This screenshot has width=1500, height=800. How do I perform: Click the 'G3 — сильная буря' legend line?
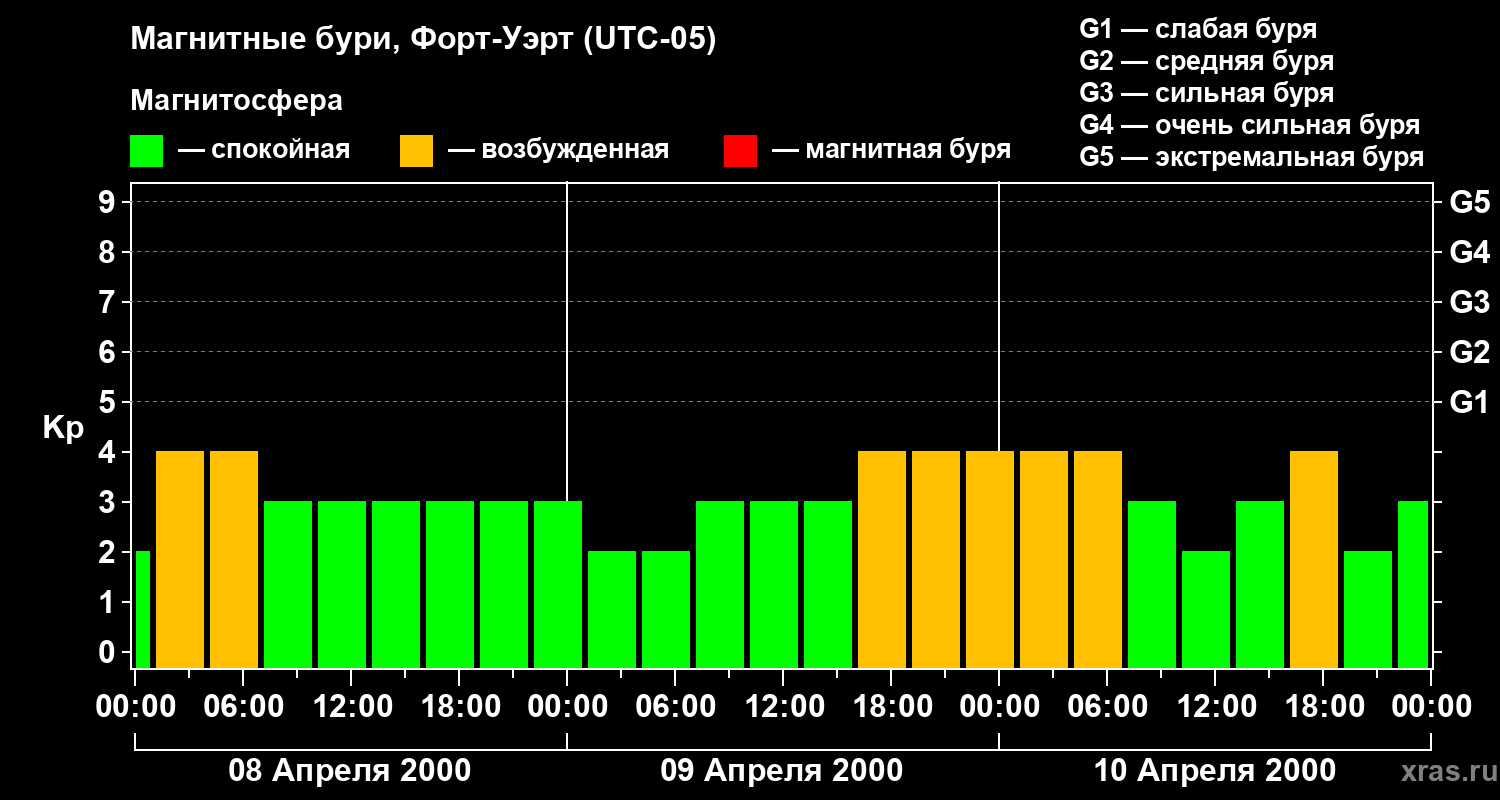(x=1206, y=93)
